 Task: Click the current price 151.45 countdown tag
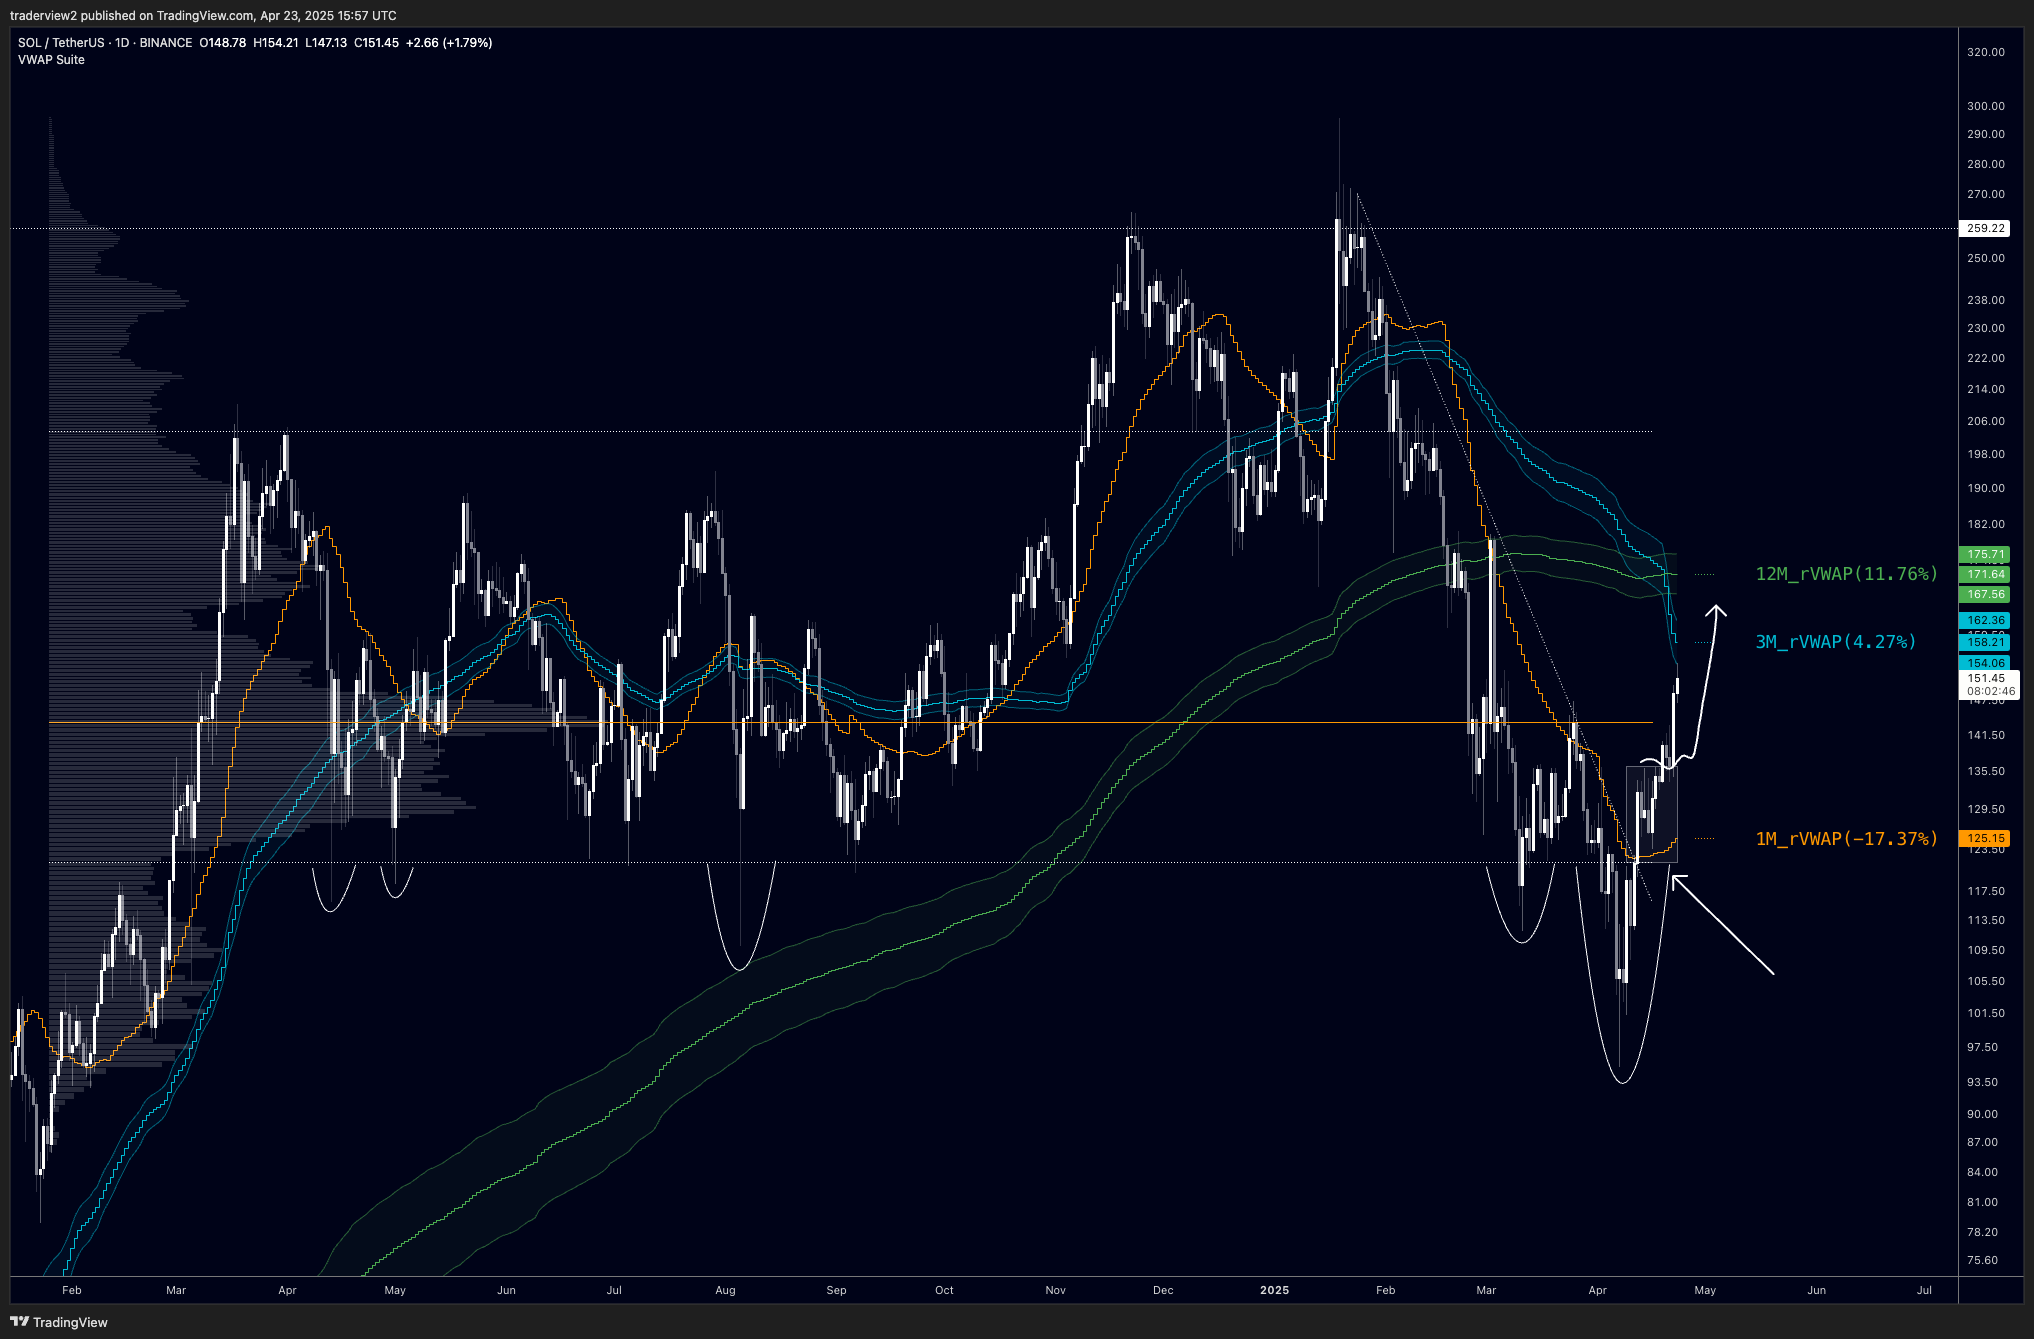[1990, 685]
